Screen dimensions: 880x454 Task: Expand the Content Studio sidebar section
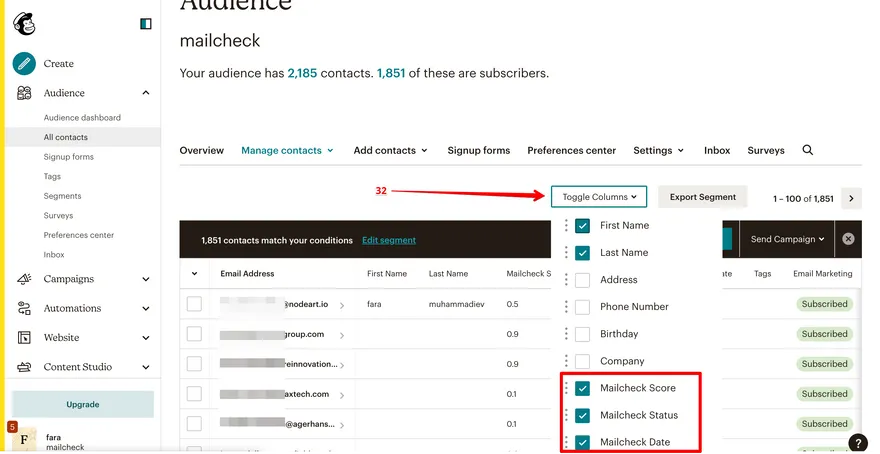pos(146,367)
